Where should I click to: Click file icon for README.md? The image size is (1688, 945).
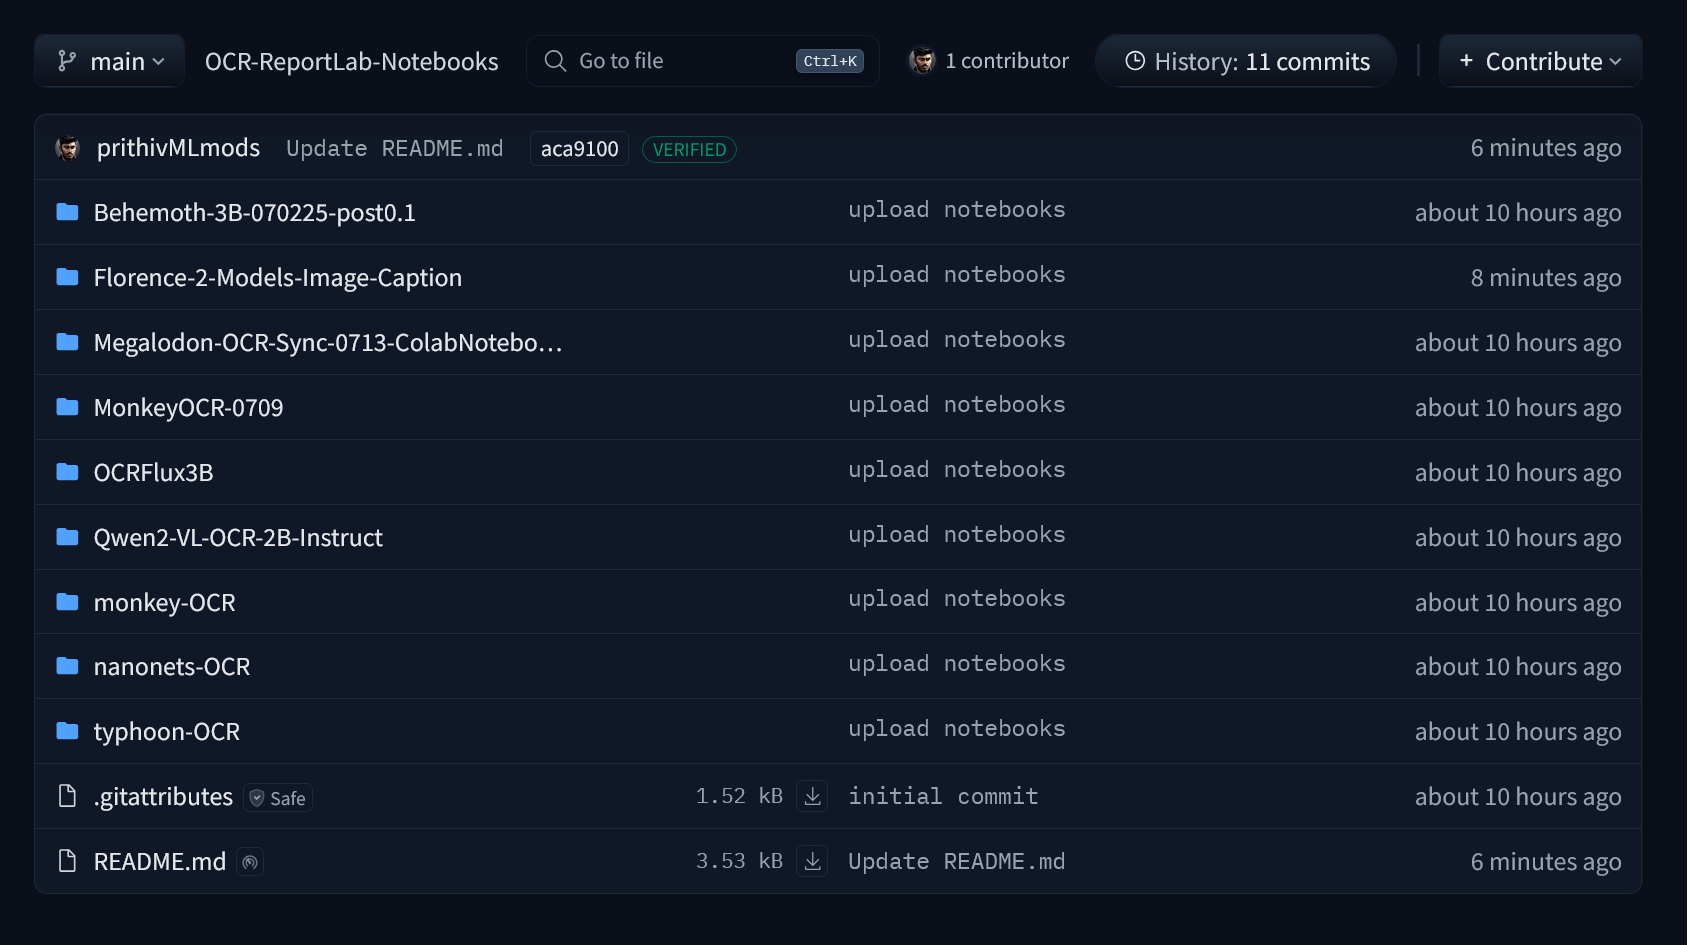(67, 861)
